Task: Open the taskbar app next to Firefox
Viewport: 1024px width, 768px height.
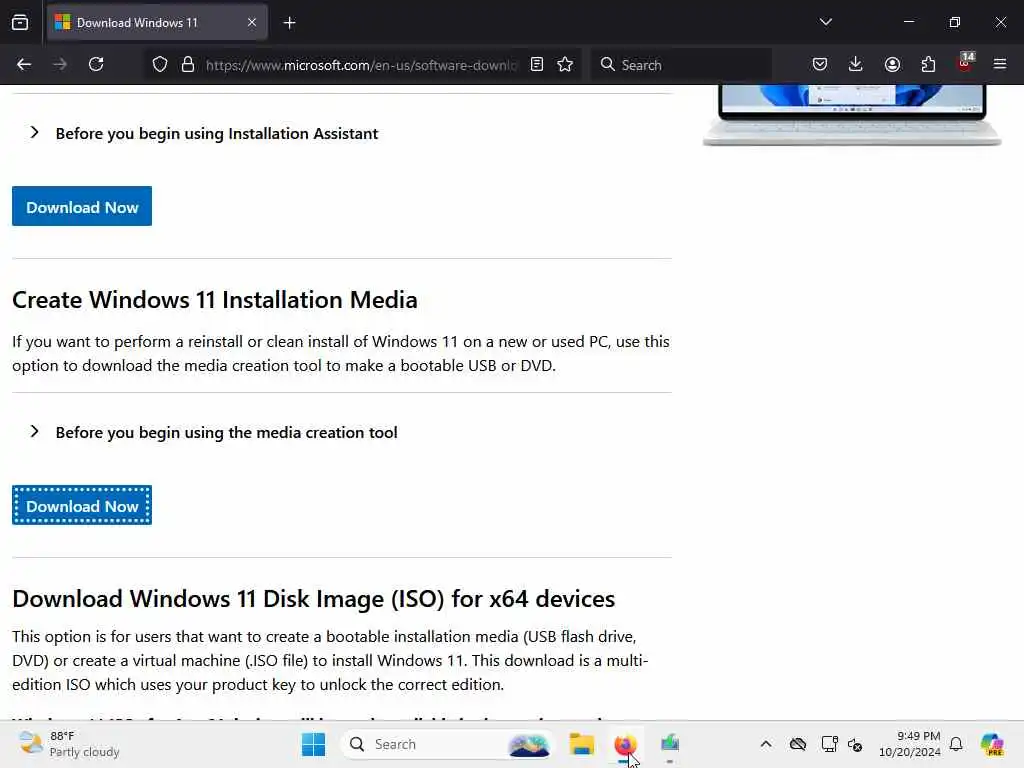Action: [670, 744]
